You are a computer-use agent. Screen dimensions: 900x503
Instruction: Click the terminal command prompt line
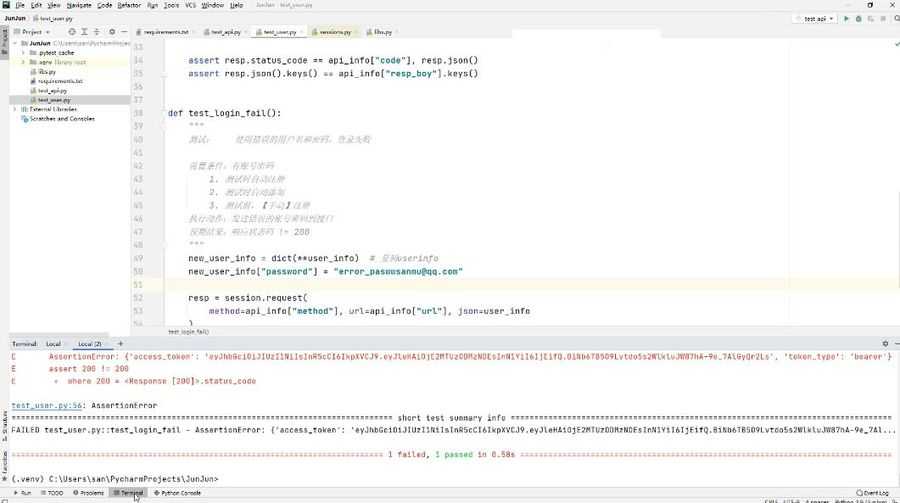(x=115, y=479)
